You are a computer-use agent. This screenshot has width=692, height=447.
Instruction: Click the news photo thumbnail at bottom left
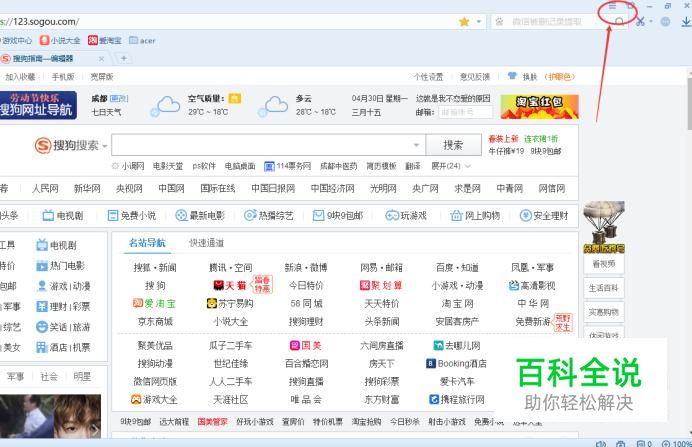(x=50, y=416)
